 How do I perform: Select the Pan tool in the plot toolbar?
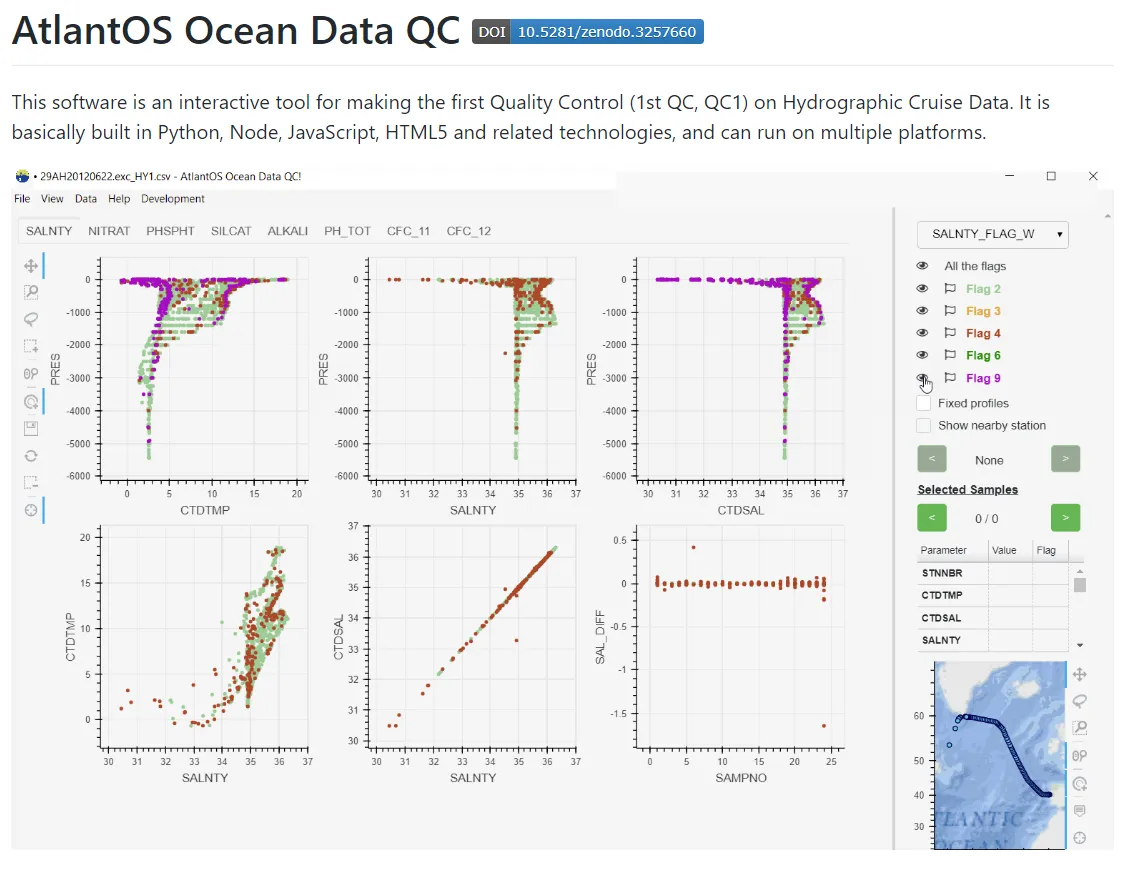point(31,265)
